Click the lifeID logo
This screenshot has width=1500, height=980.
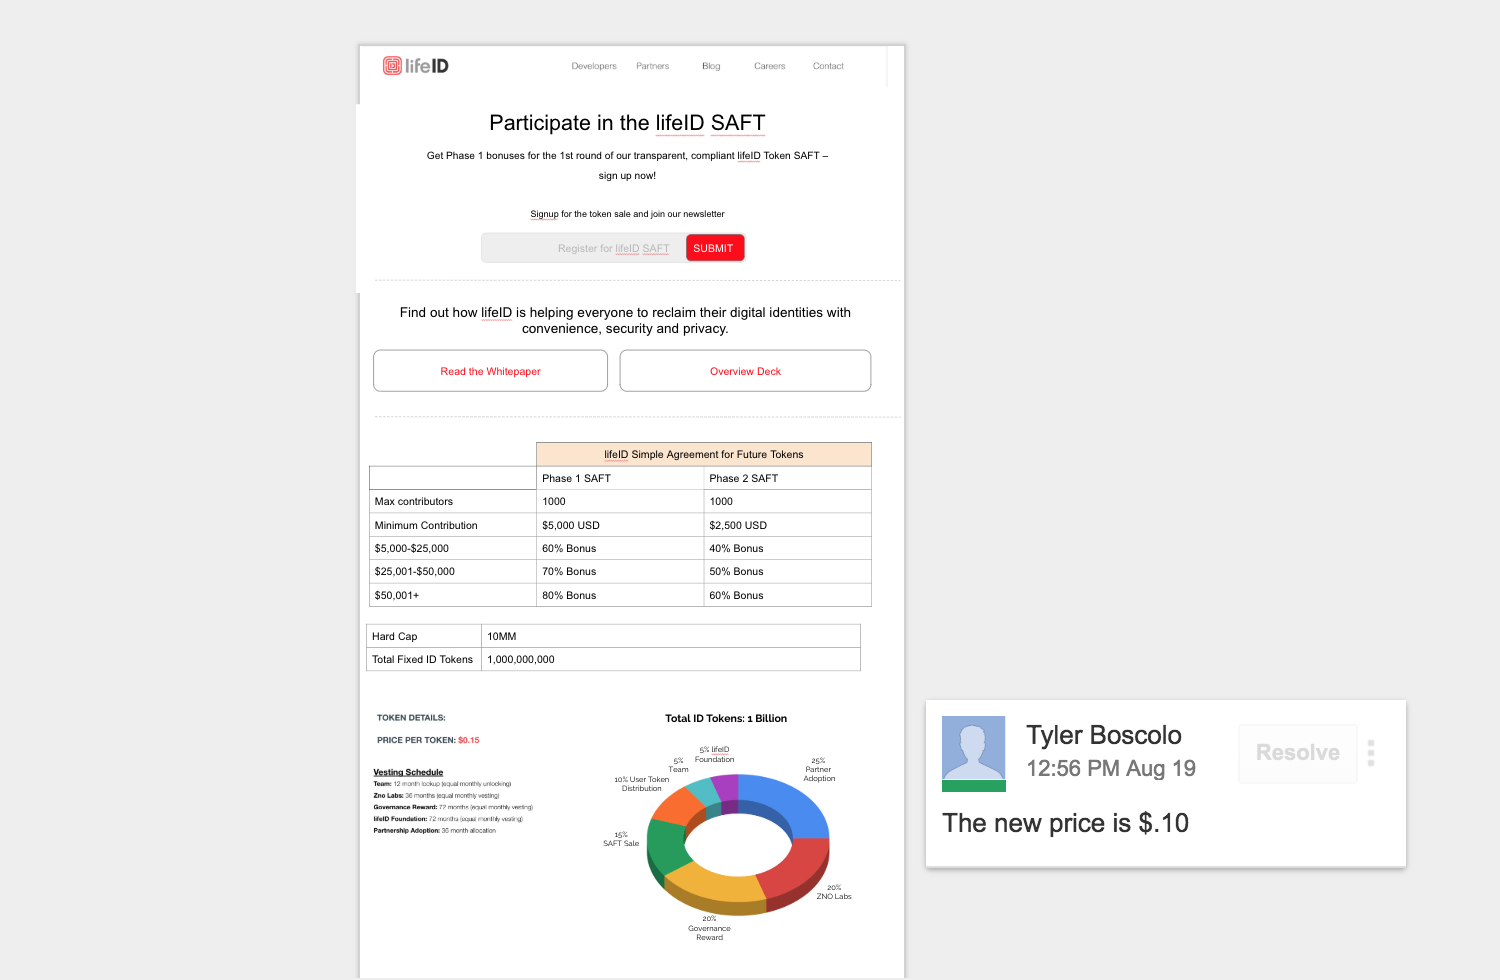(x=416, y=66)
